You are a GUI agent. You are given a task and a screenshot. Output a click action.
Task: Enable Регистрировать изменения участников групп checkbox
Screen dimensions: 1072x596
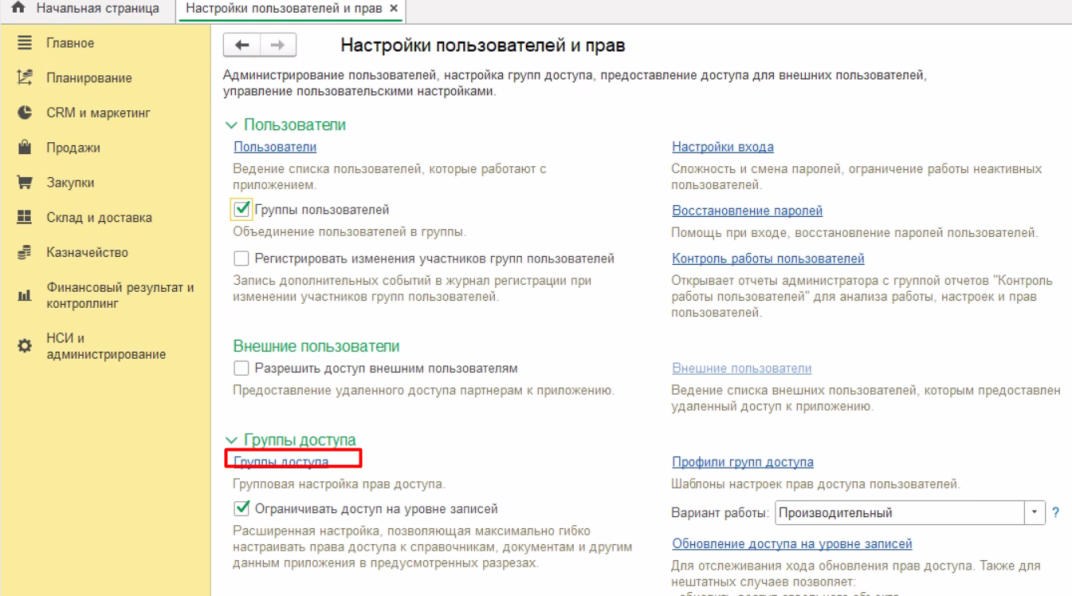point(241,259)
